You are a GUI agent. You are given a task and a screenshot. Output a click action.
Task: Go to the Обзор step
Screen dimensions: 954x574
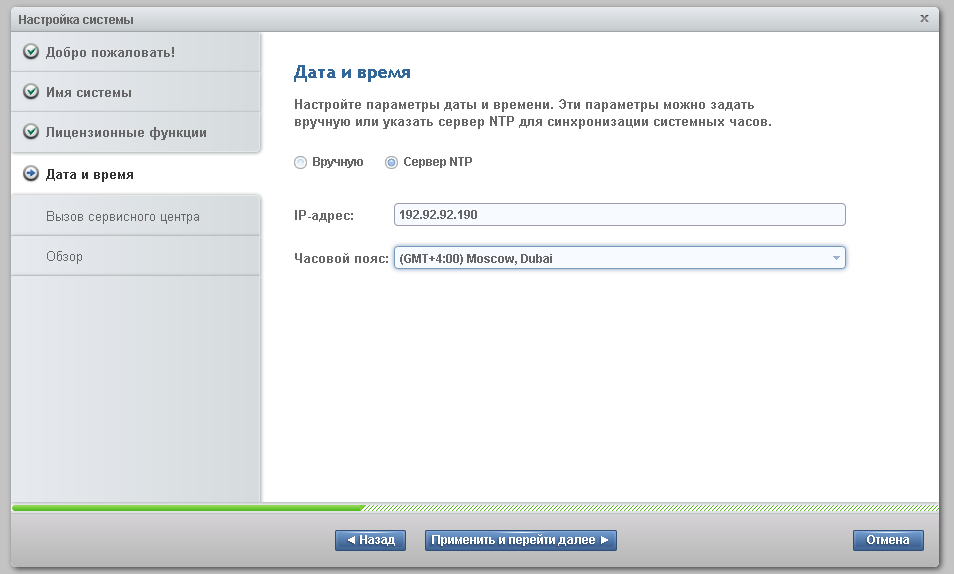136,256
